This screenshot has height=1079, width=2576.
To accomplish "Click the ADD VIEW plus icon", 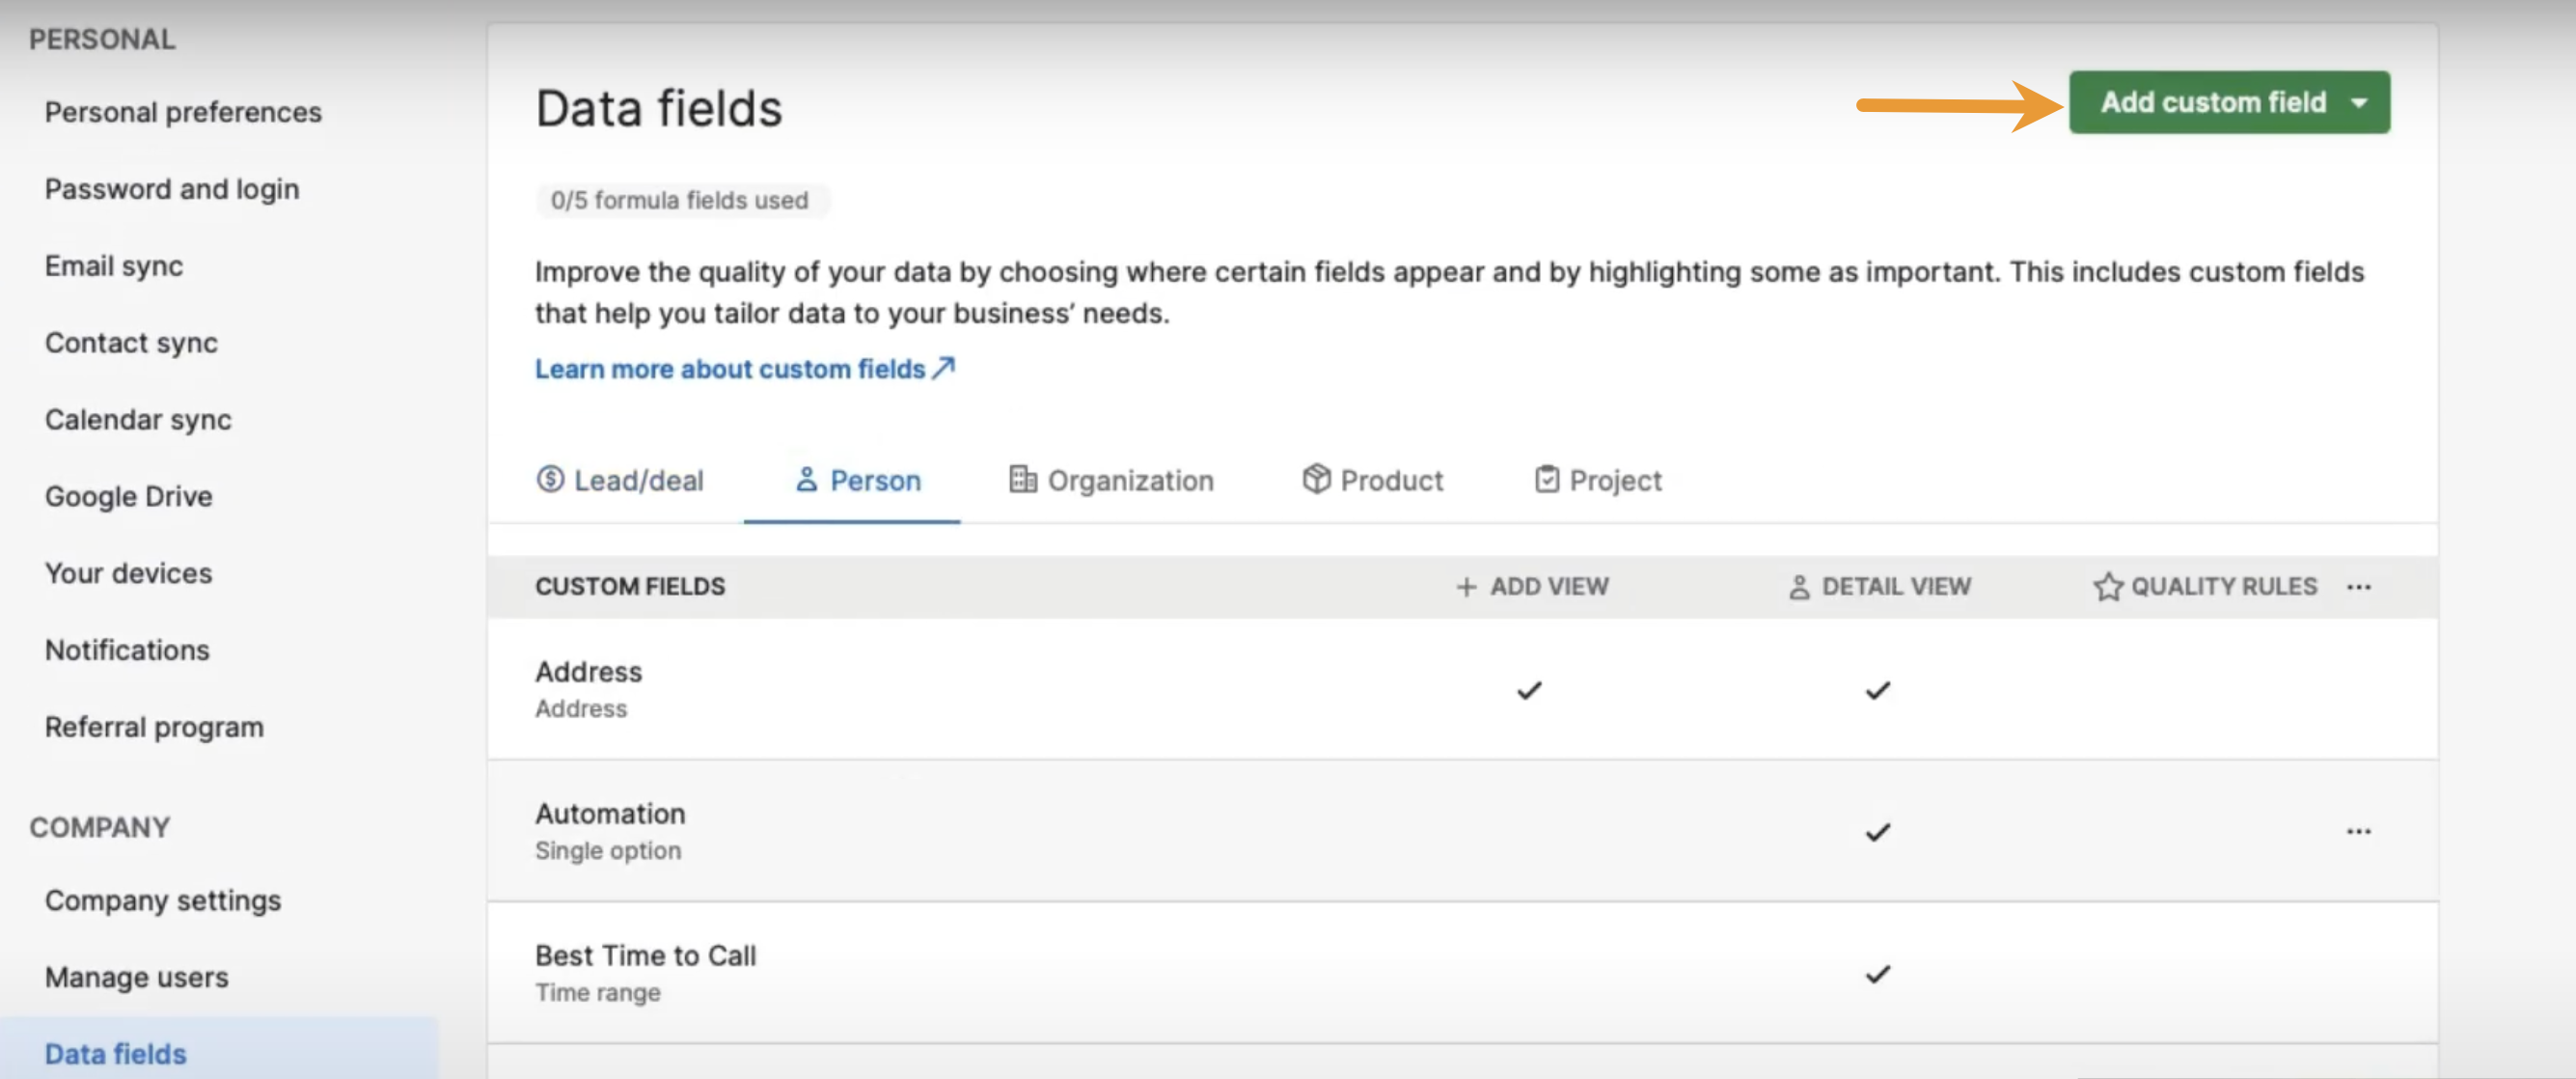I will [1465, 587].
